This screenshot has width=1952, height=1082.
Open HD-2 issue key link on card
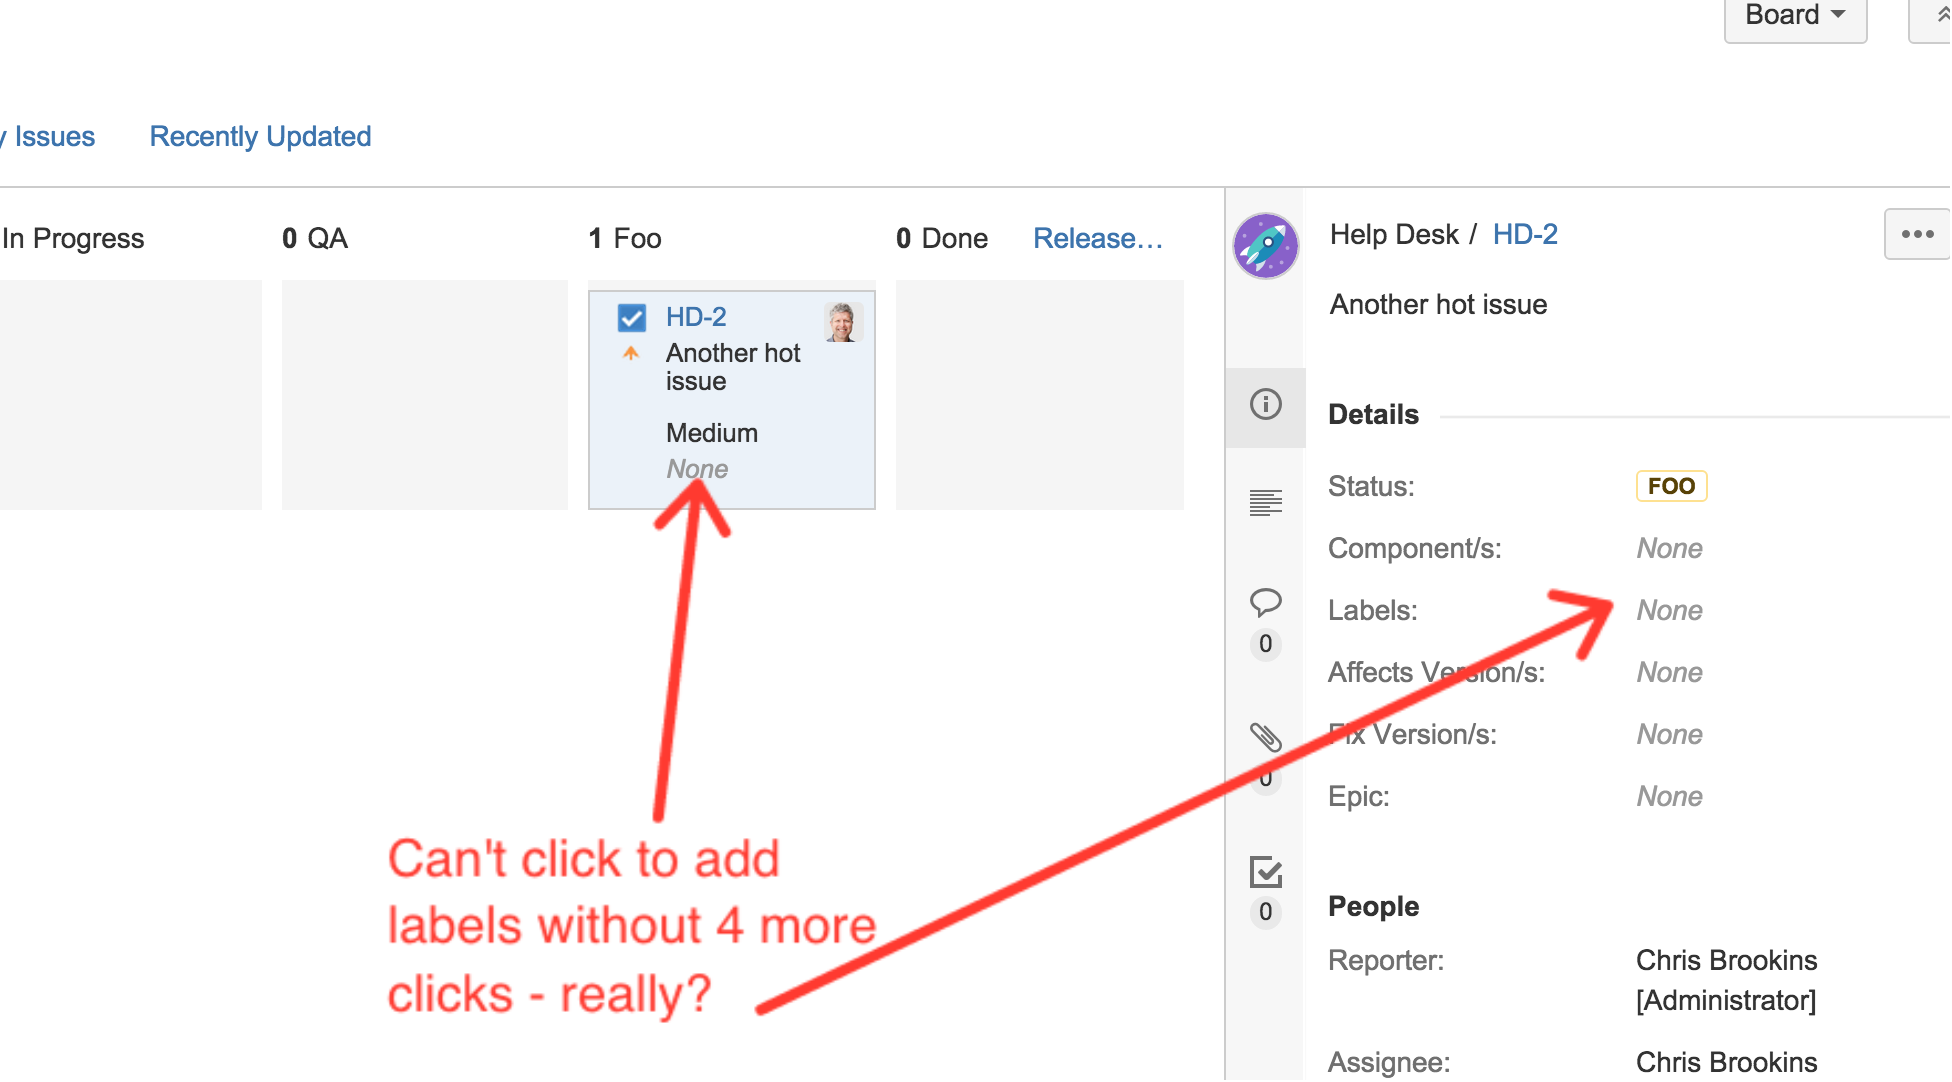(696, 317)
